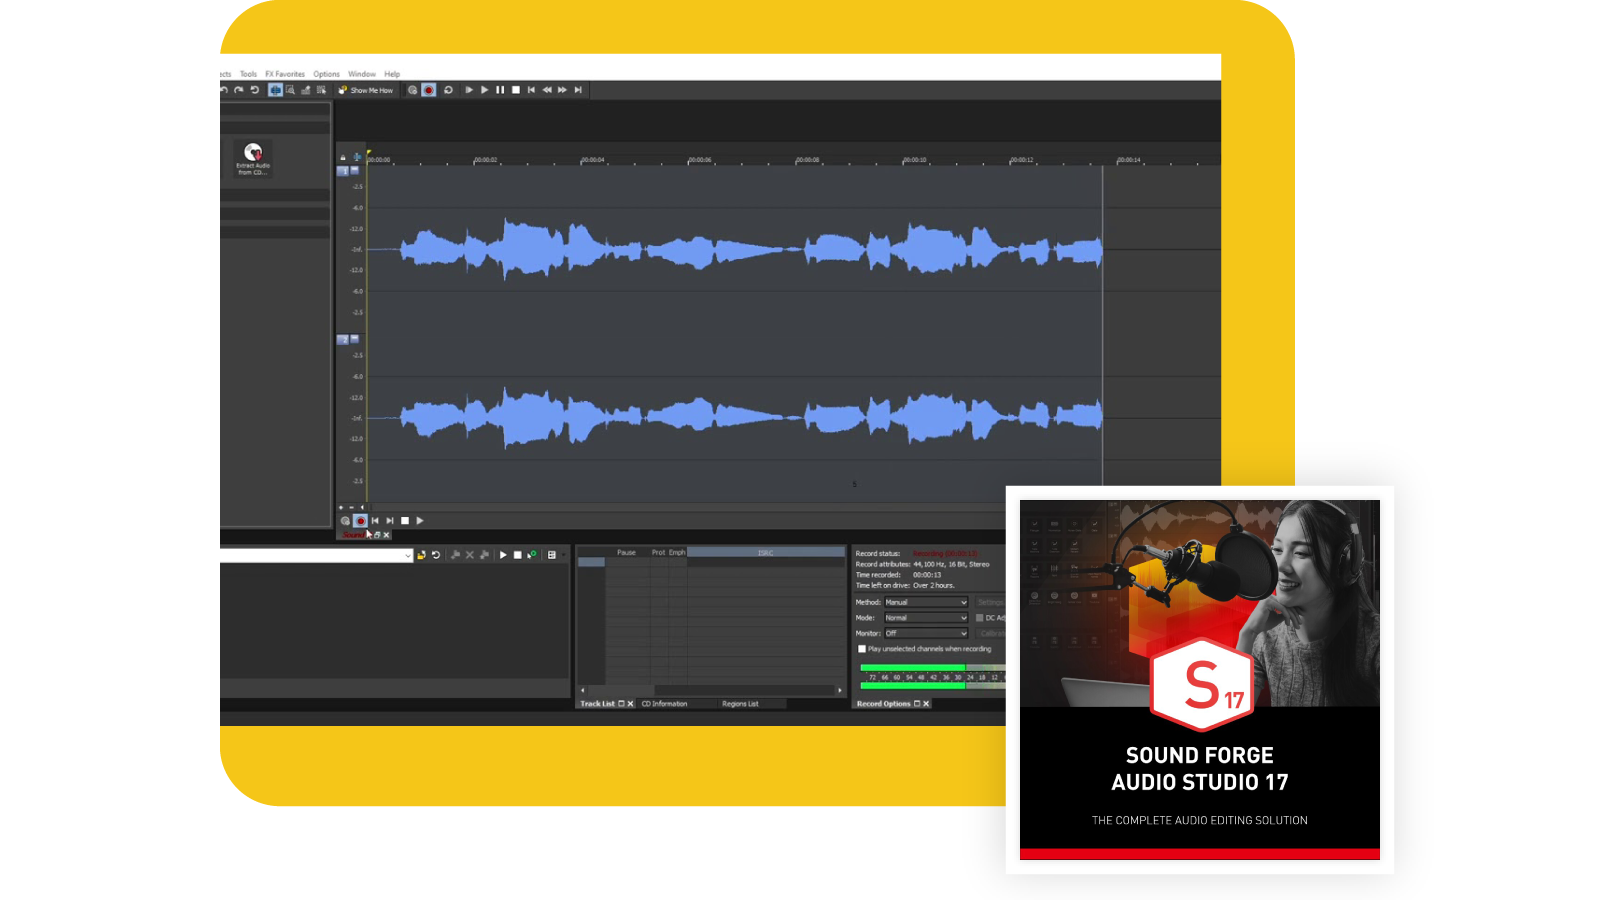Open the FX Favorites menu

click(285, 74)
